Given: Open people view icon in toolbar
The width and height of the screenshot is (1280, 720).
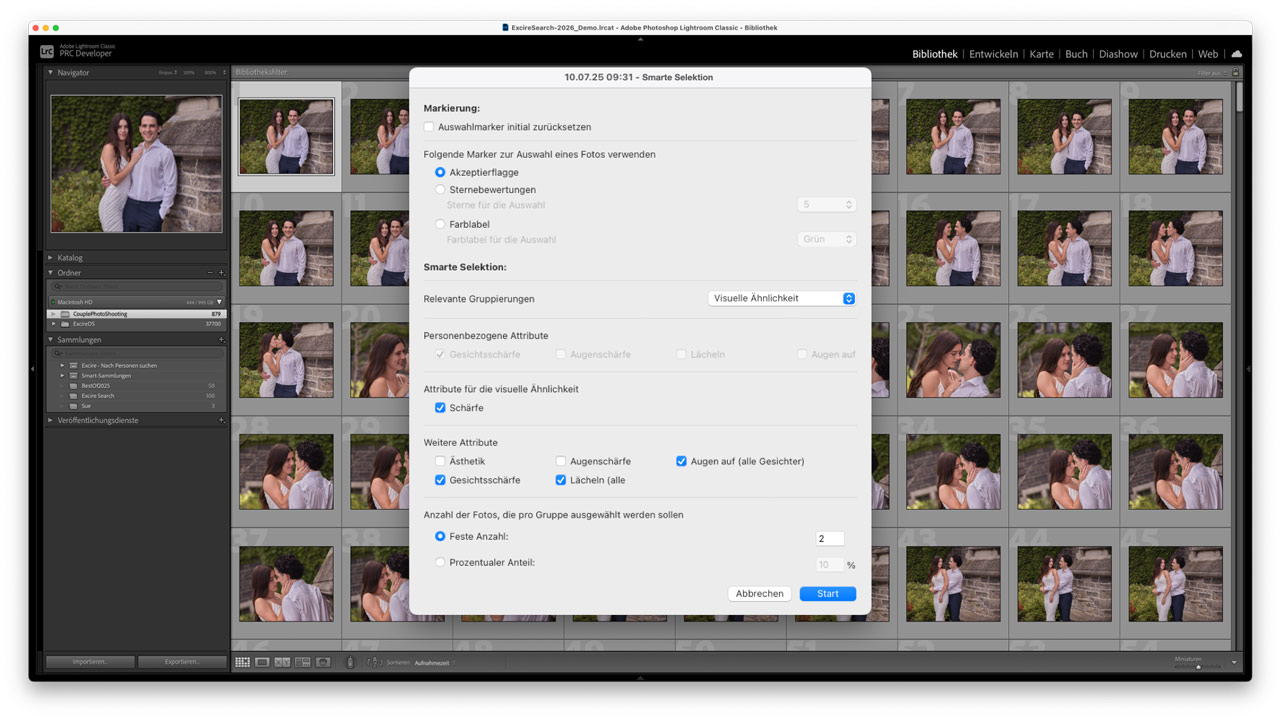Looking at the screenshot, I should [x=323, y=662].
